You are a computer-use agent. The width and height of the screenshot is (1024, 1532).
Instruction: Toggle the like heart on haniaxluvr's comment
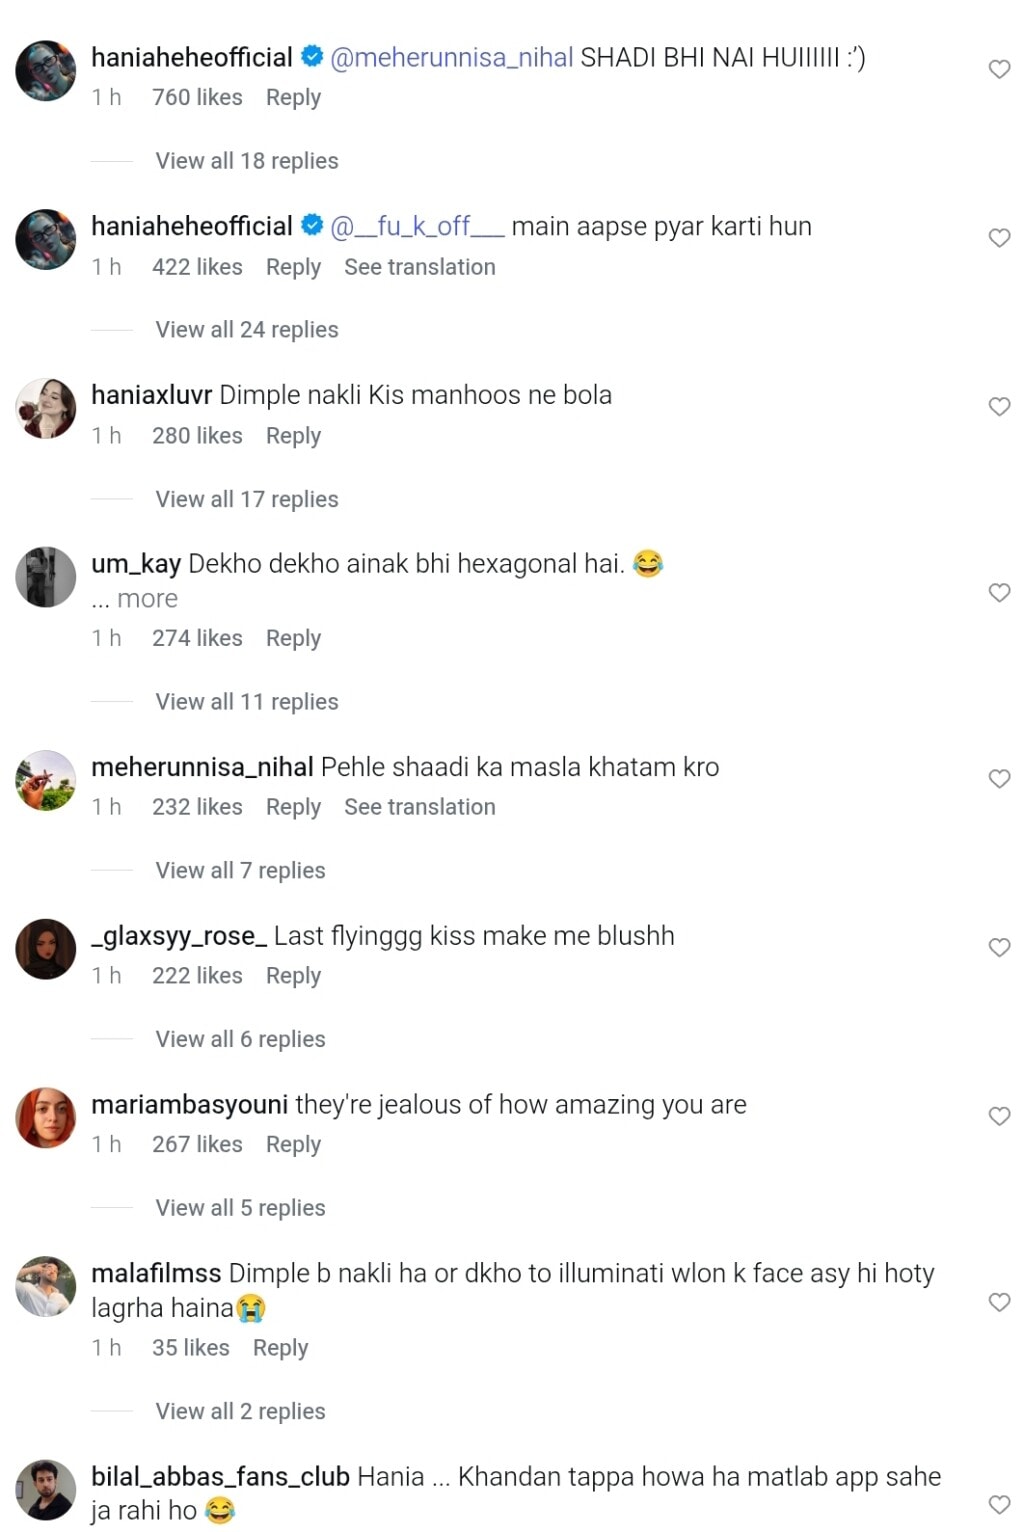(x=999, y=406)
